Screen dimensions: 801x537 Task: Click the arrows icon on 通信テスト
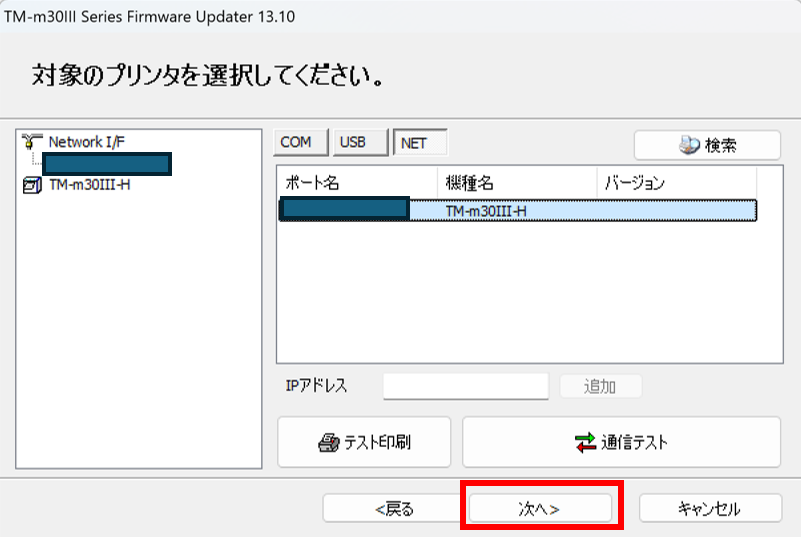[585, 442]
